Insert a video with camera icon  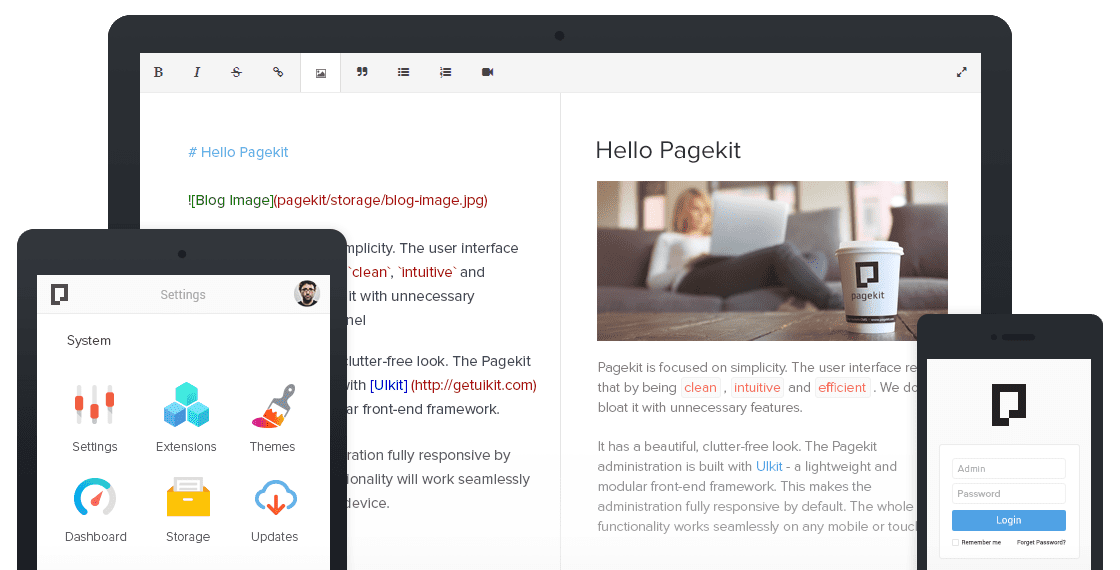tap(488, 73)
